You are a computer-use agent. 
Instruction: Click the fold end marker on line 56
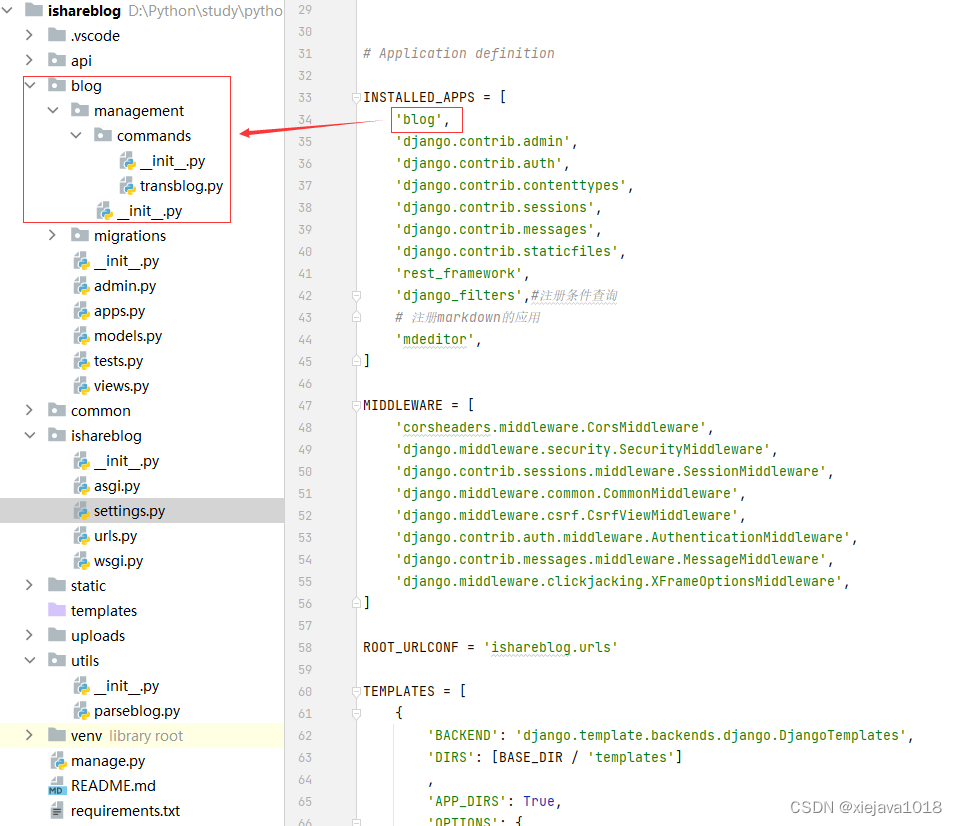pos(356,603)
